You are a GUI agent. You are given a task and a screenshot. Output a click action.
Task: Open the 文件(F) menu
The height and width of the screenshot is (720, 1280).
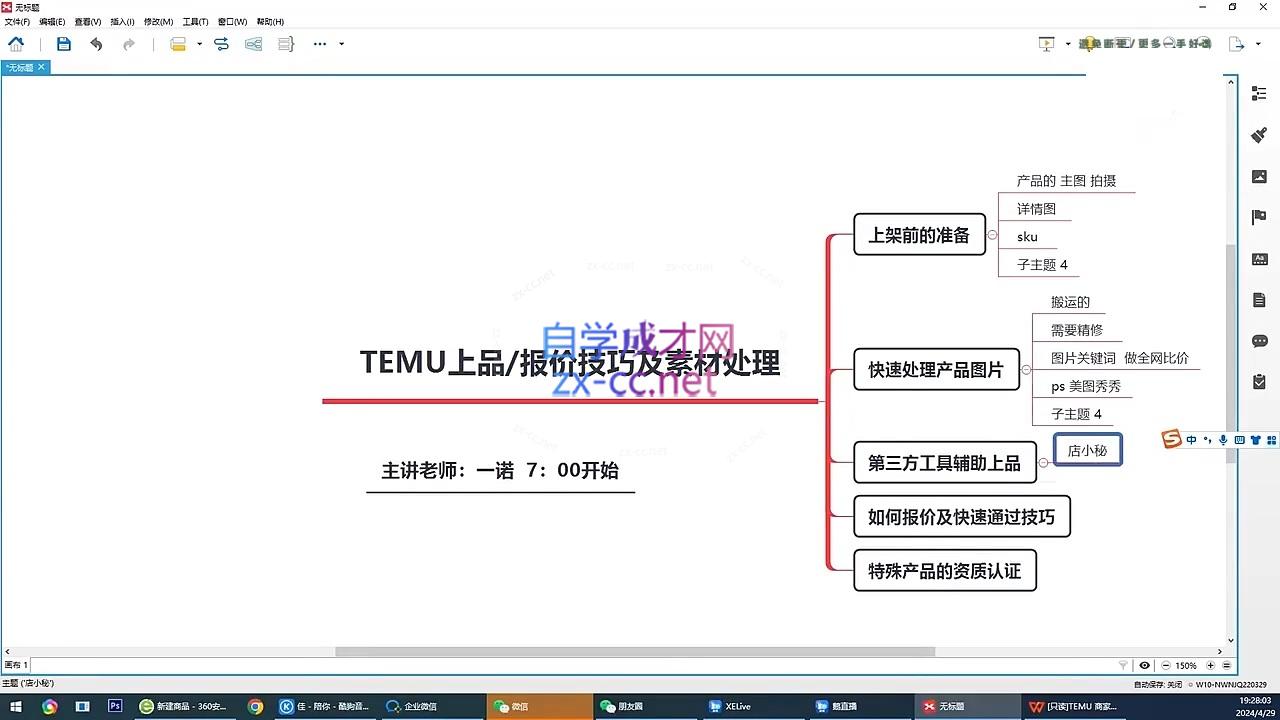pos(17,21)
